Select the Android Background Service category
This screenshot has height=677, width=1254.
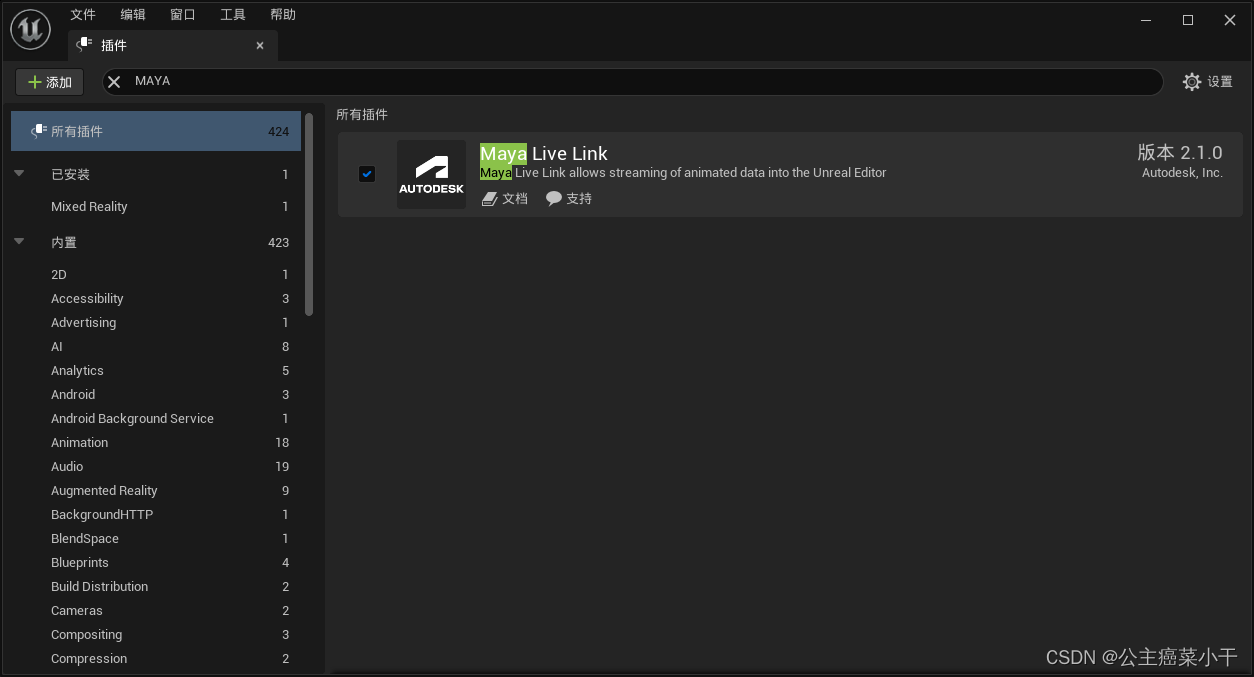pyautogui.click(x=156, y=419)
